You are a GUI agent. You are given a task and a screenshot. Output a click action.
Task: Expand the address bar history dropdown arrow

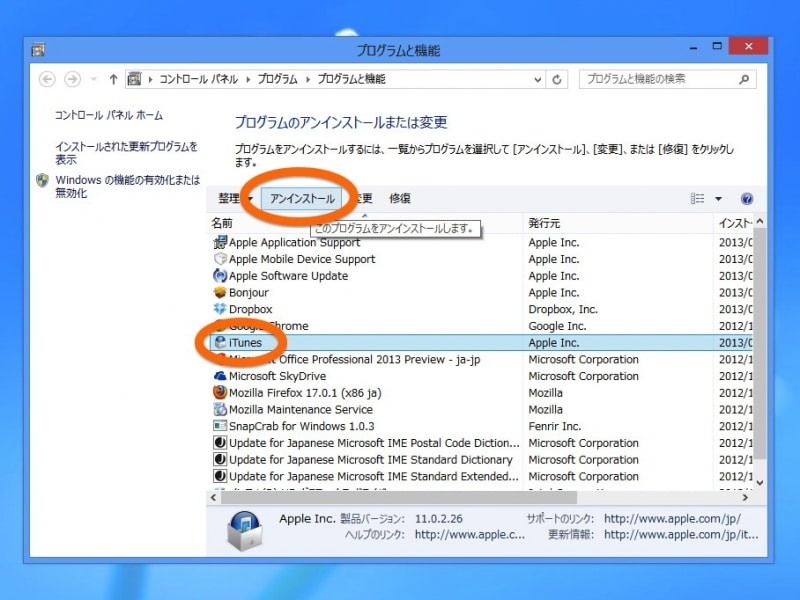point(538,79)
